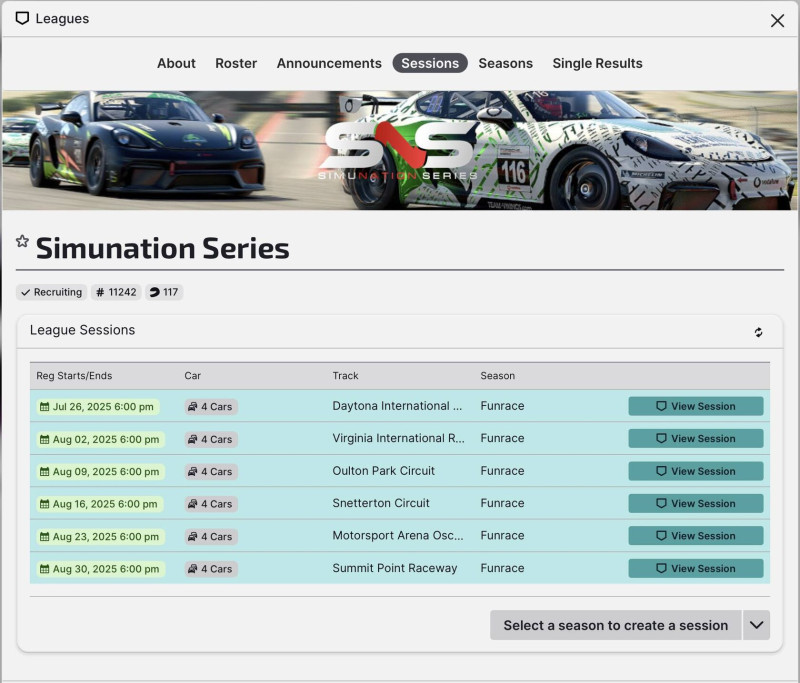View Session for Motorsport Arena Oschersleben

[x=695, y=536]
